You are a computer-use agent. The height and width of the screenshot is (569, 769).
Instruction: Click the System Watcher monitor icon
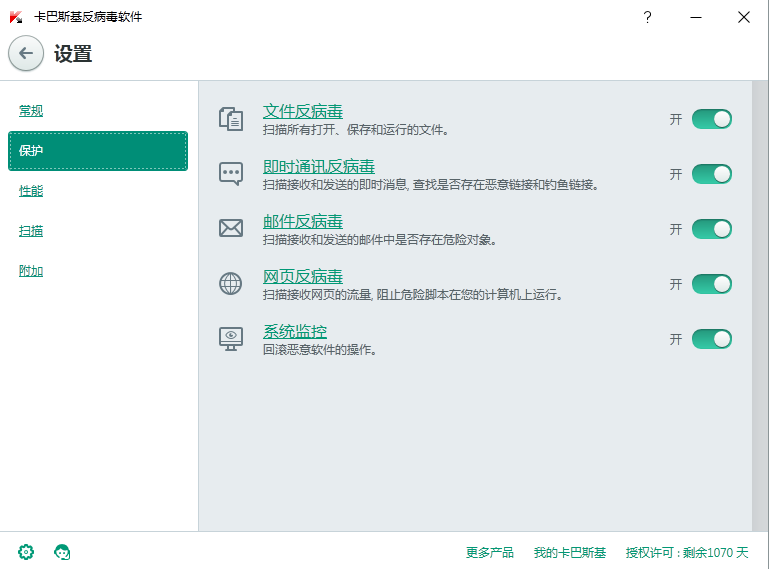pos(231,339)
